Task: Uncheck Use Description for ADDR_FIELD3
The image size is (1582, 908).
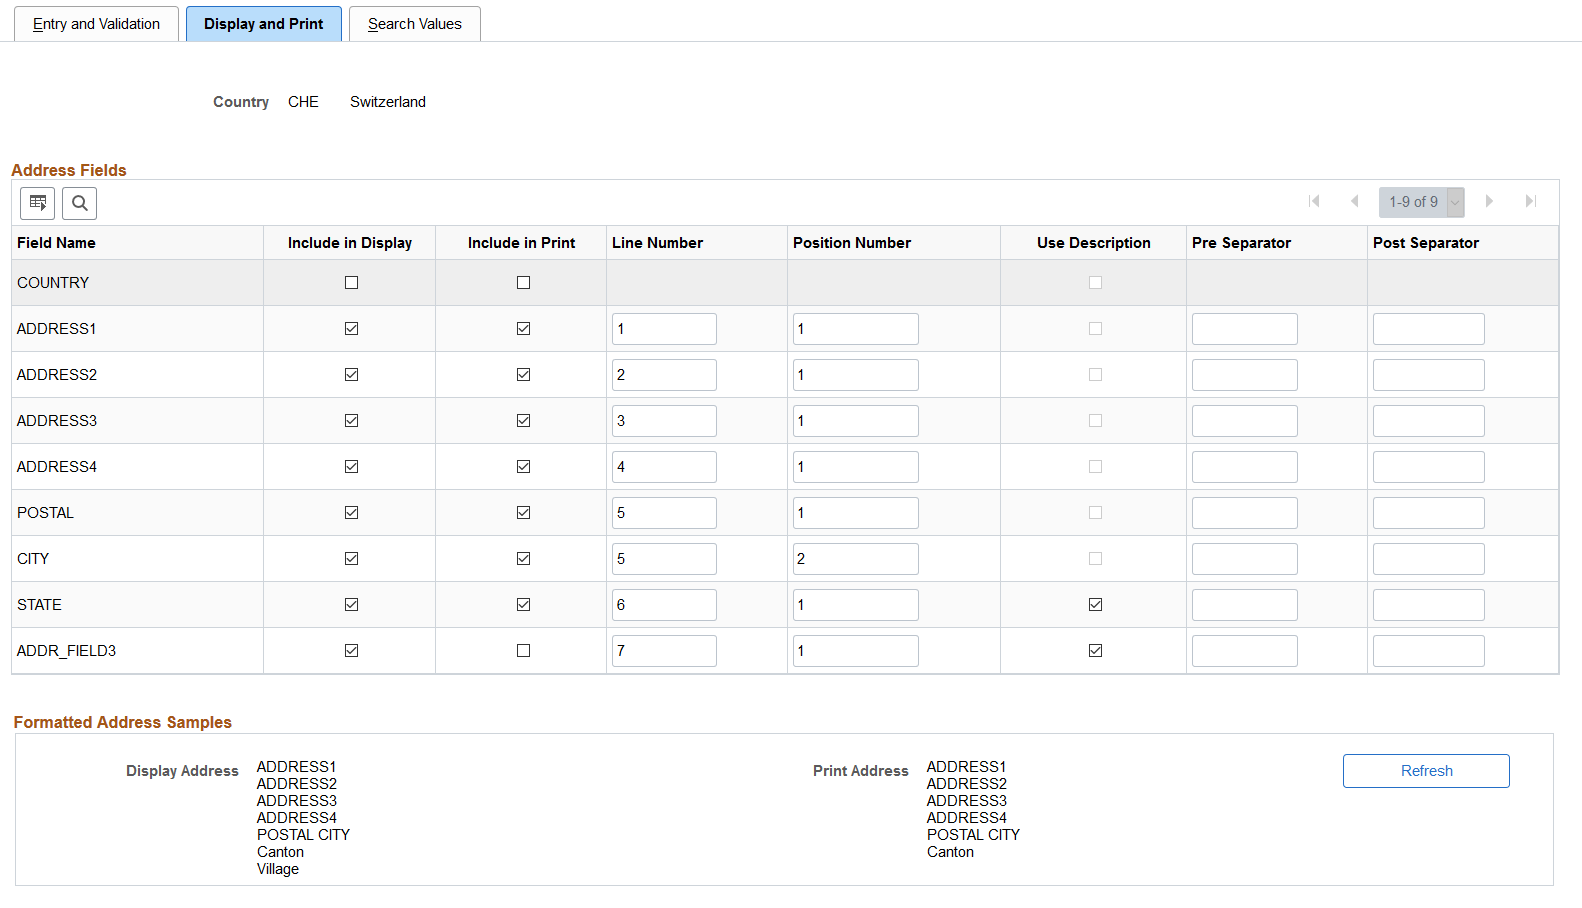Action: (x=1095, y=651)
